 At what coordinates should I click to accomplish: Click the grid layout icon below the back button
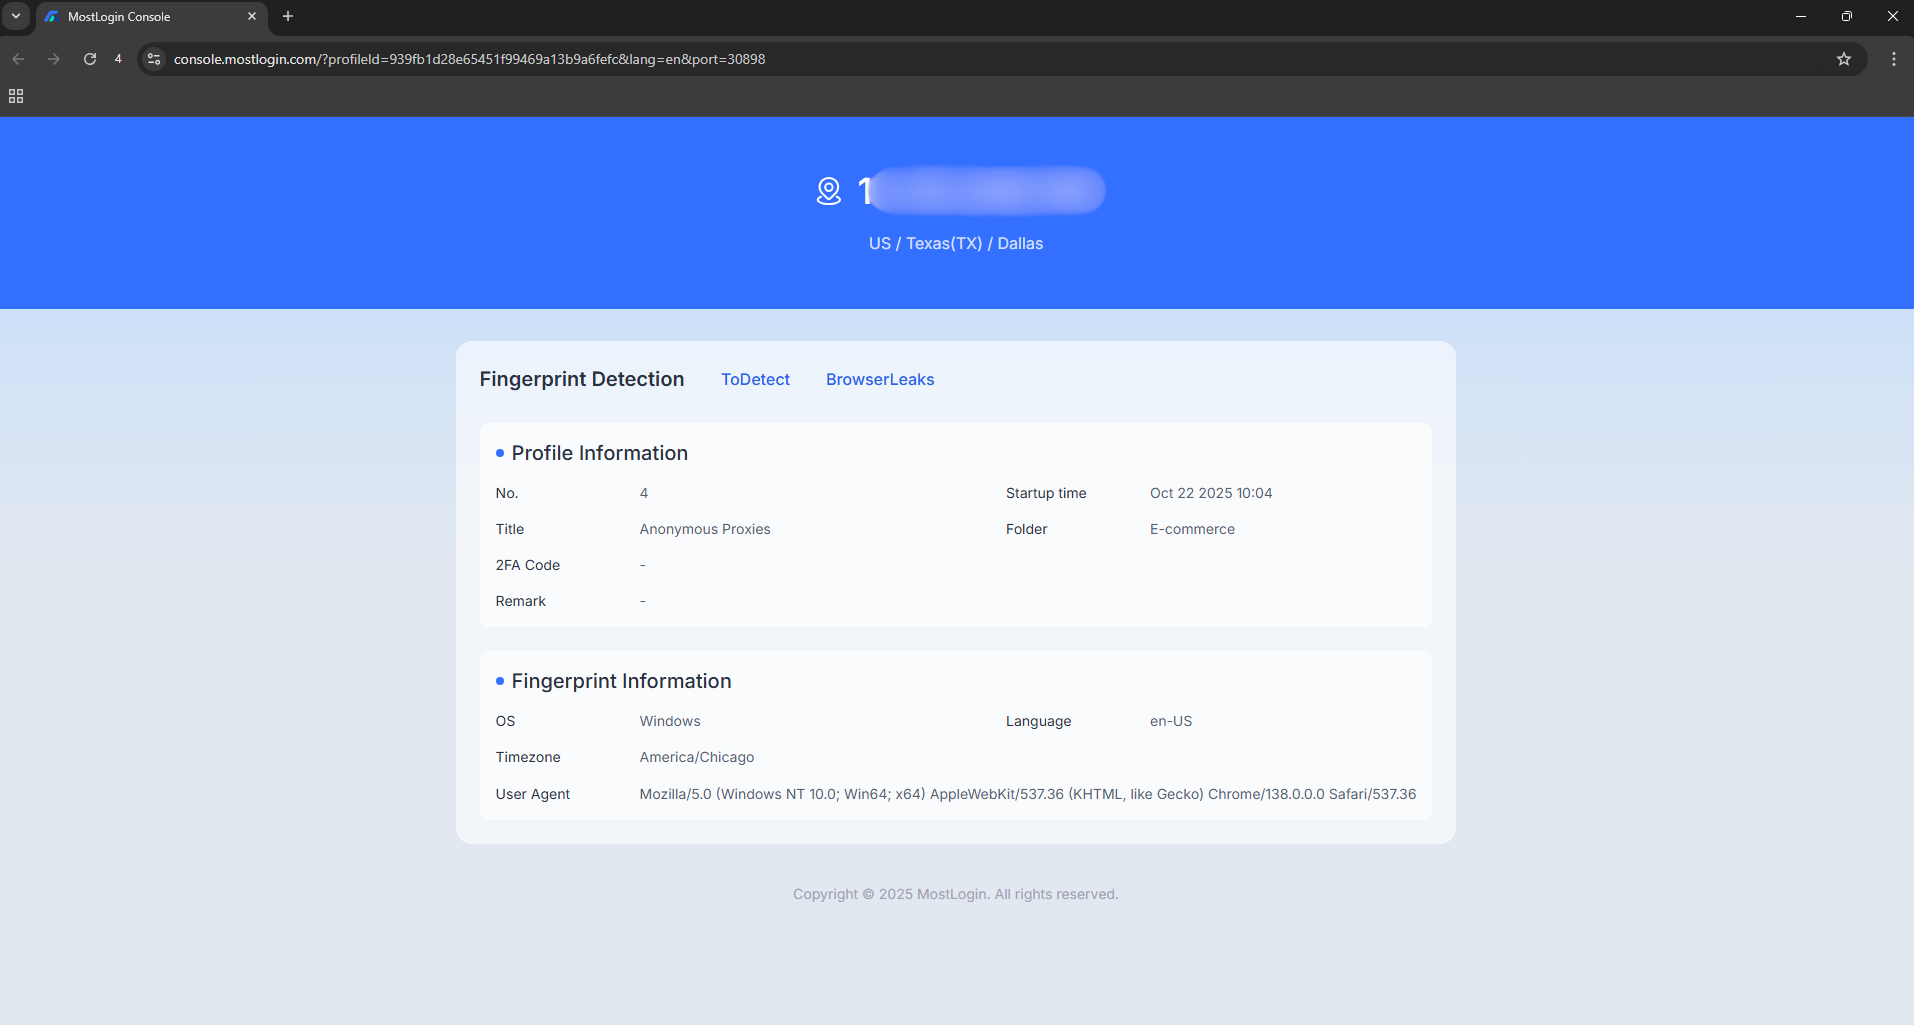(16, 96)
